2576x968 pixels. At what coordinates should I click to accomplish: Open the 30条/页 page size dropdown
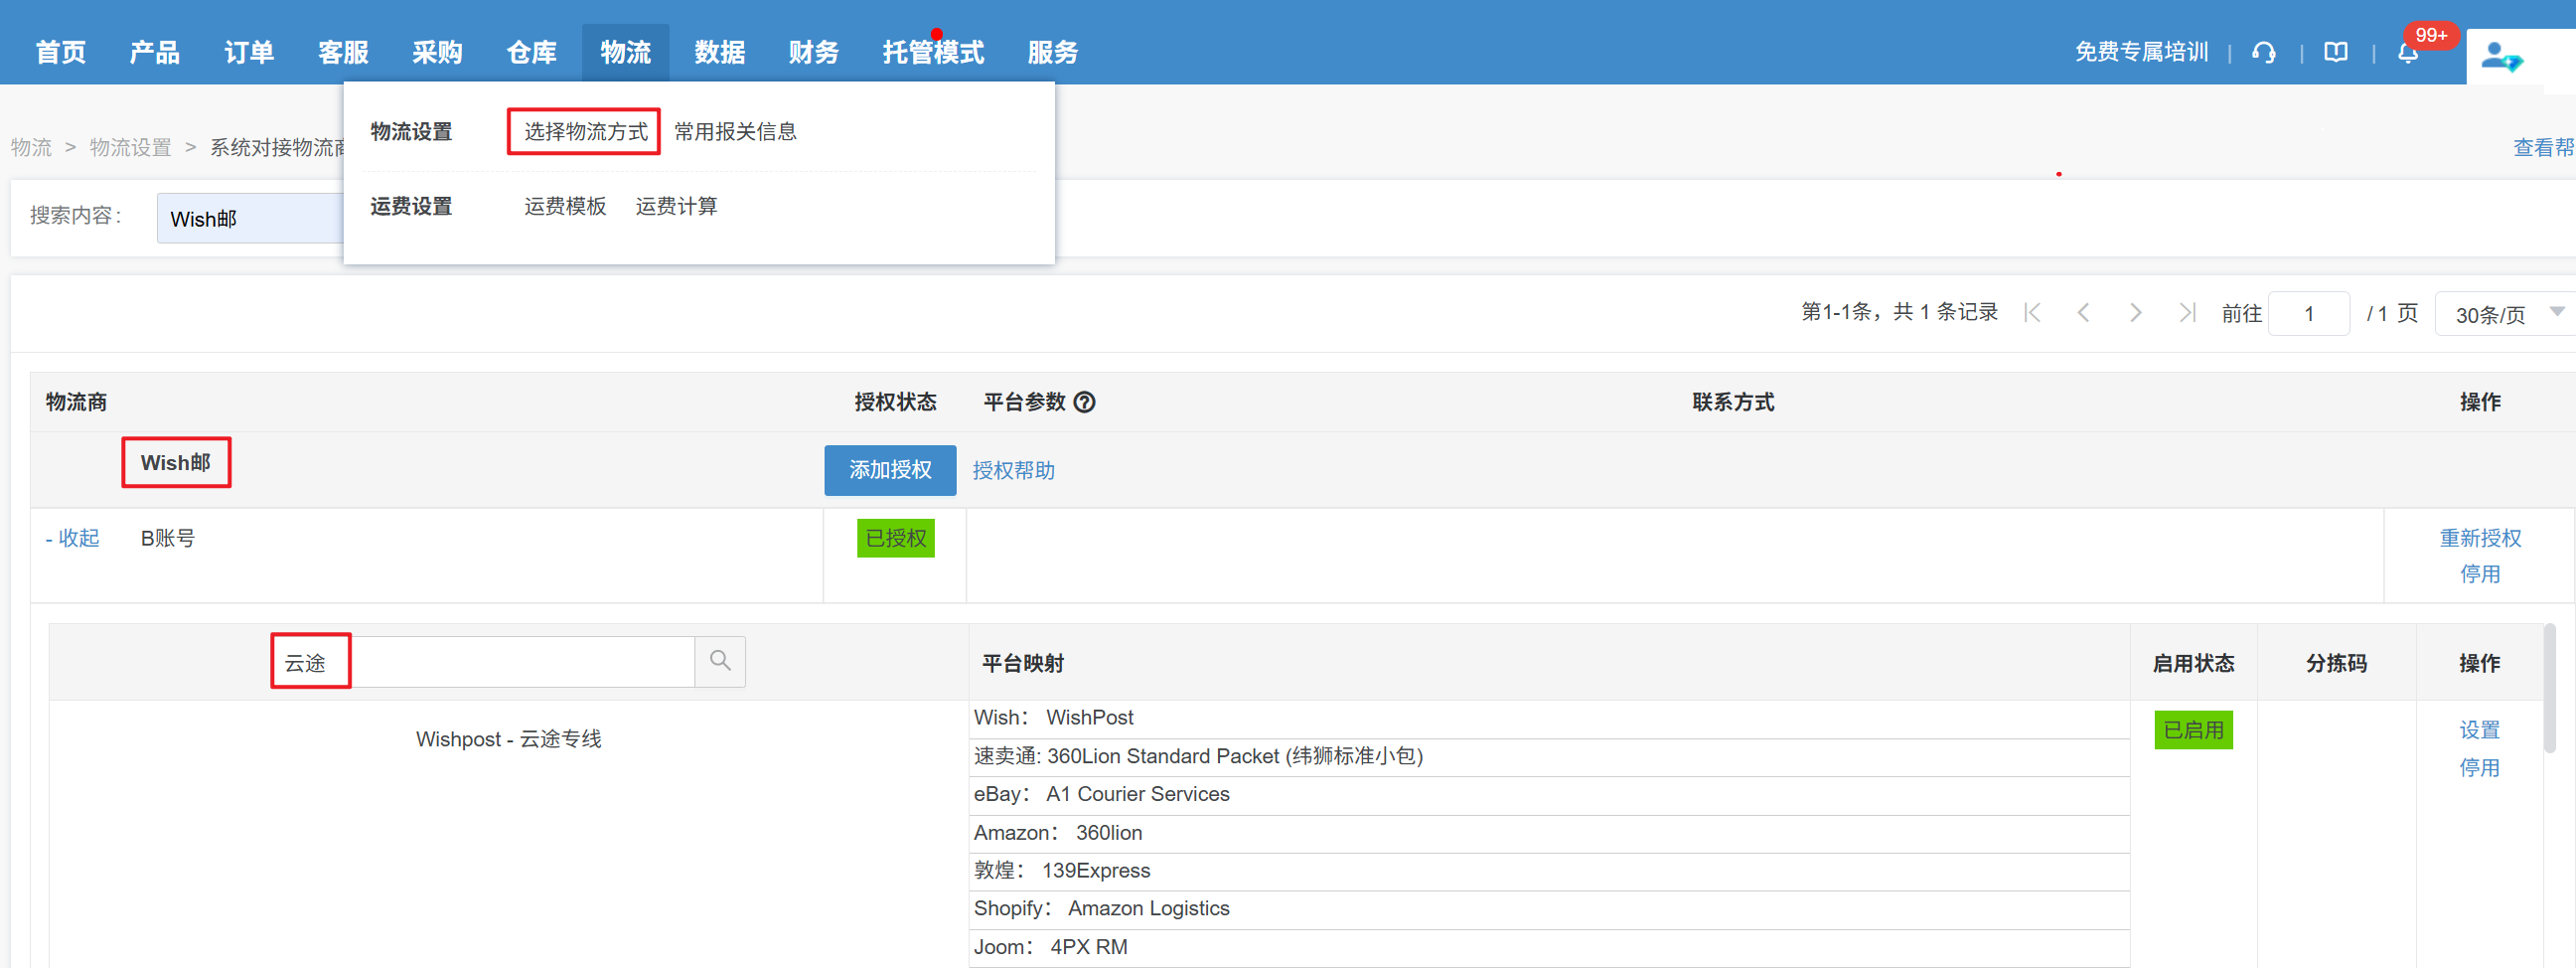pyautogui.click(x=2504, y=314)
